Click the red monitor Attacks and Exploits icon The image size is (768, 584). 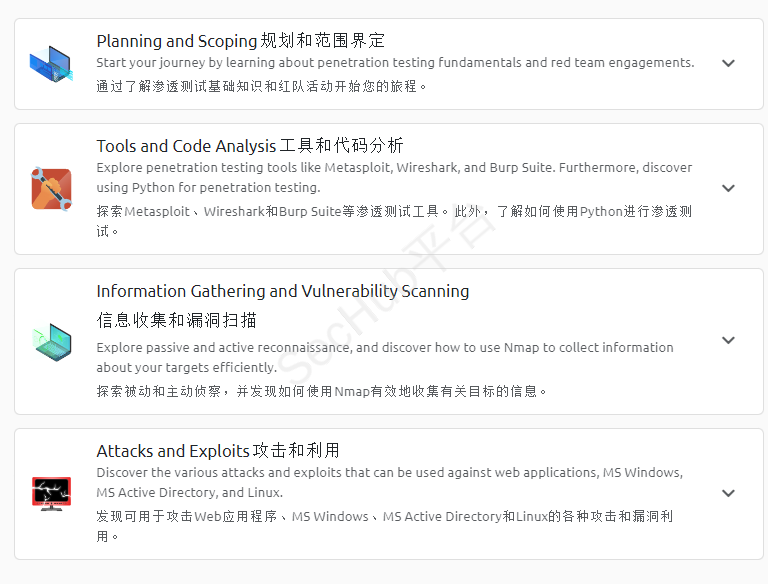coord(51,493)
